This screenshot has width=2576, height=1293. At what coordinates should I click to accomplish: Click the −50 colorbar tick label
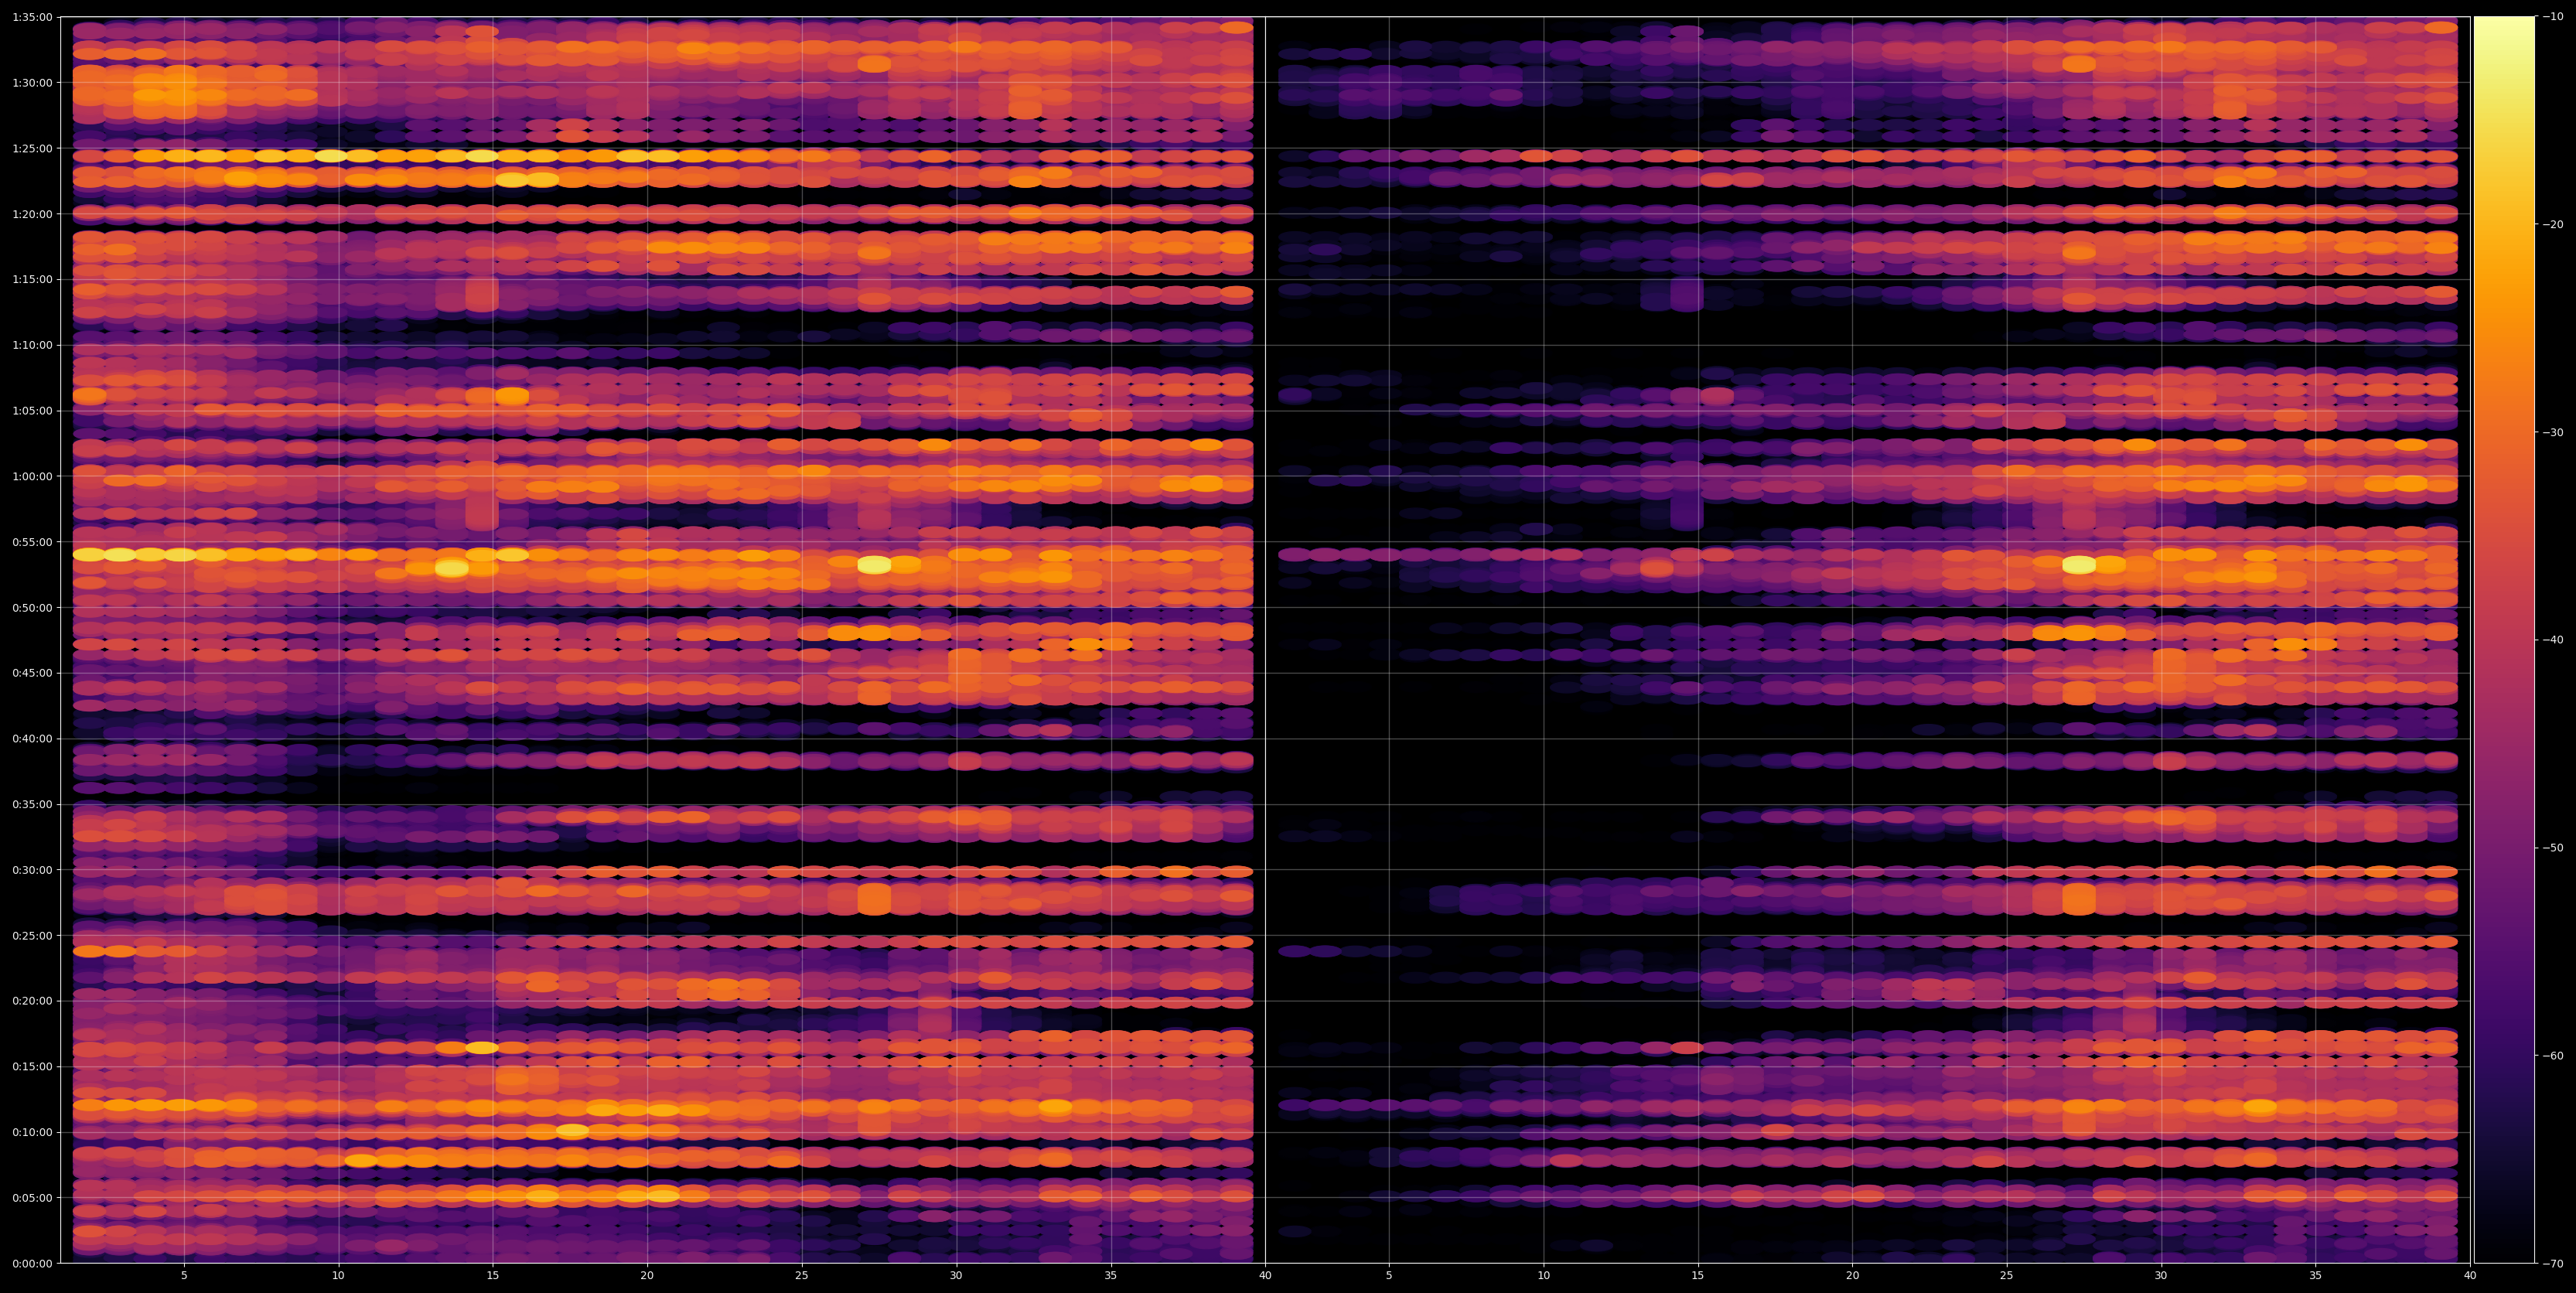(2552, 848)
